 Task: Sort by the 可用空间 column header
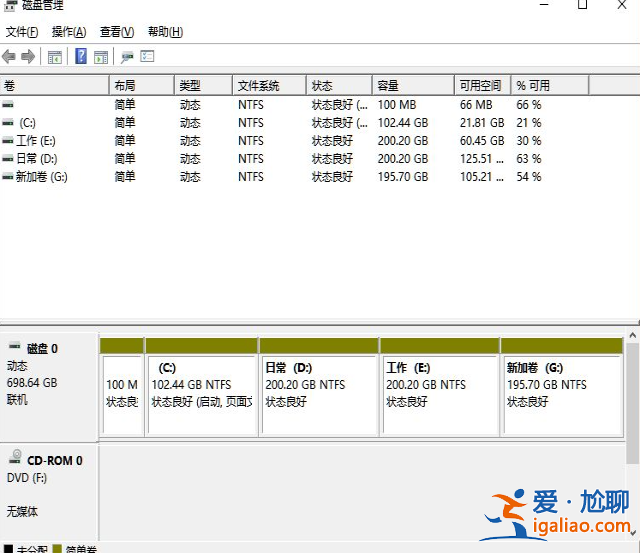coord(483,85)
